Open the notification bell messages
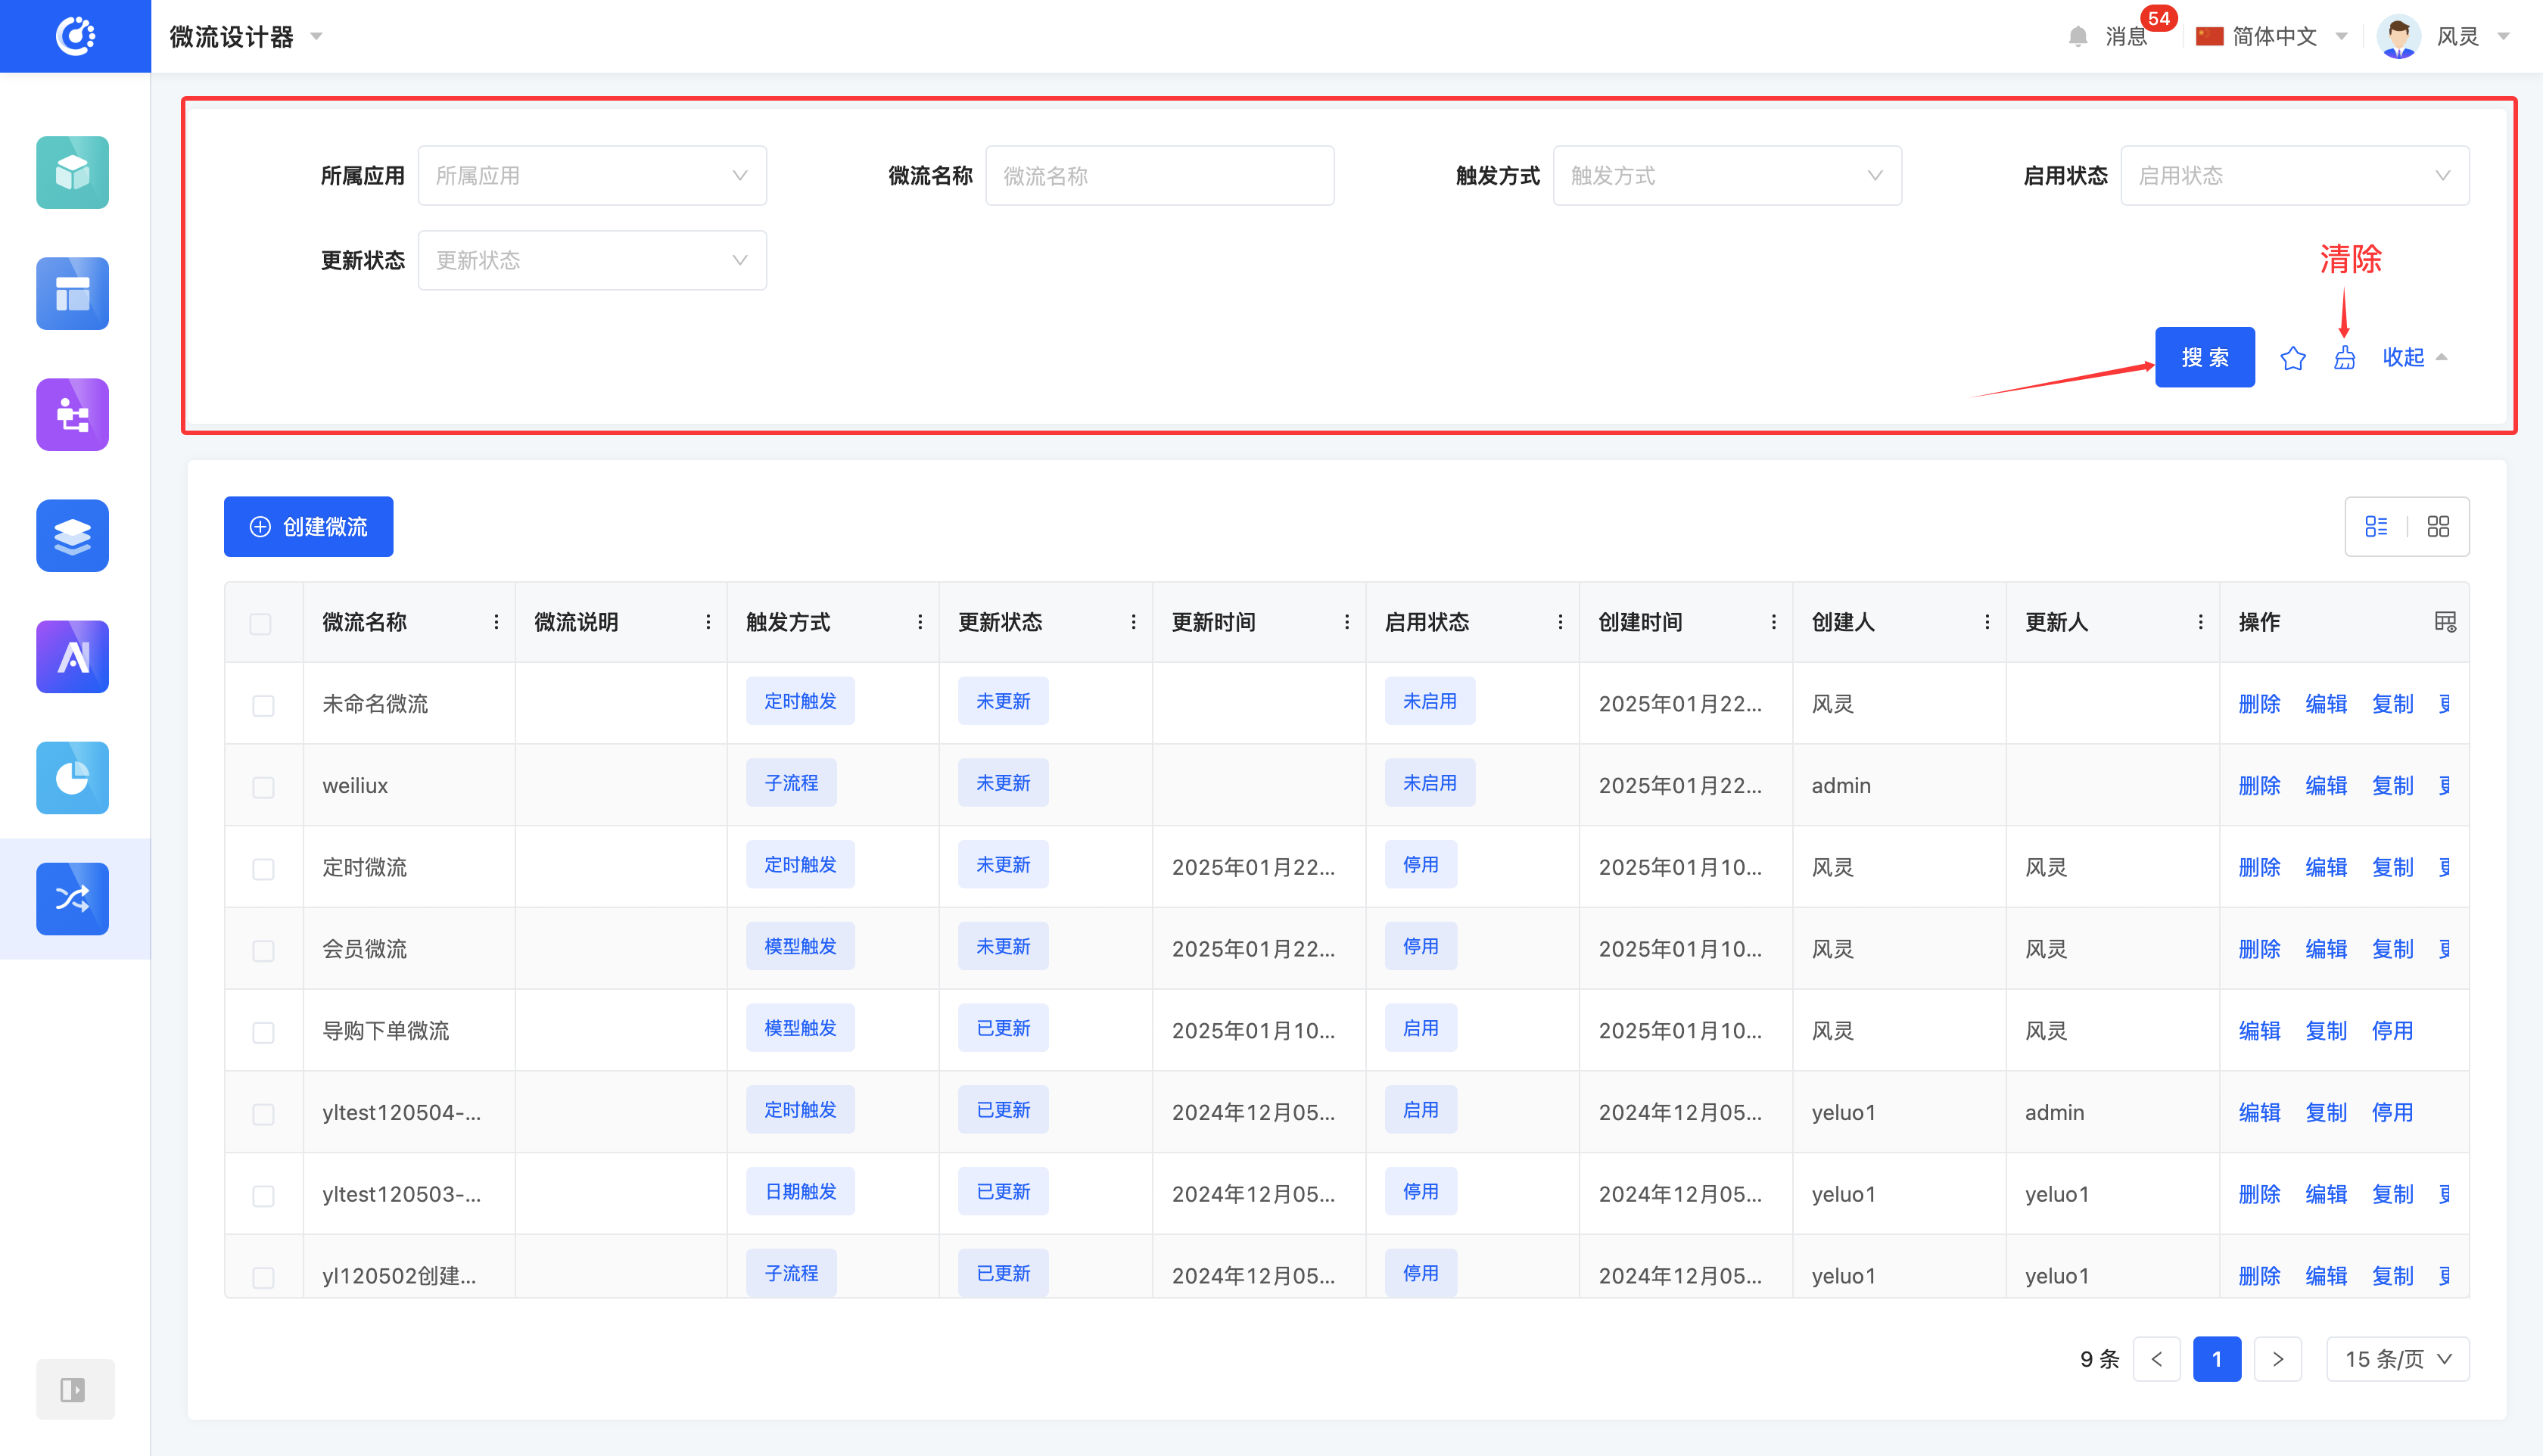The image size is (2543, 1456). click(x=2078, y=37)
